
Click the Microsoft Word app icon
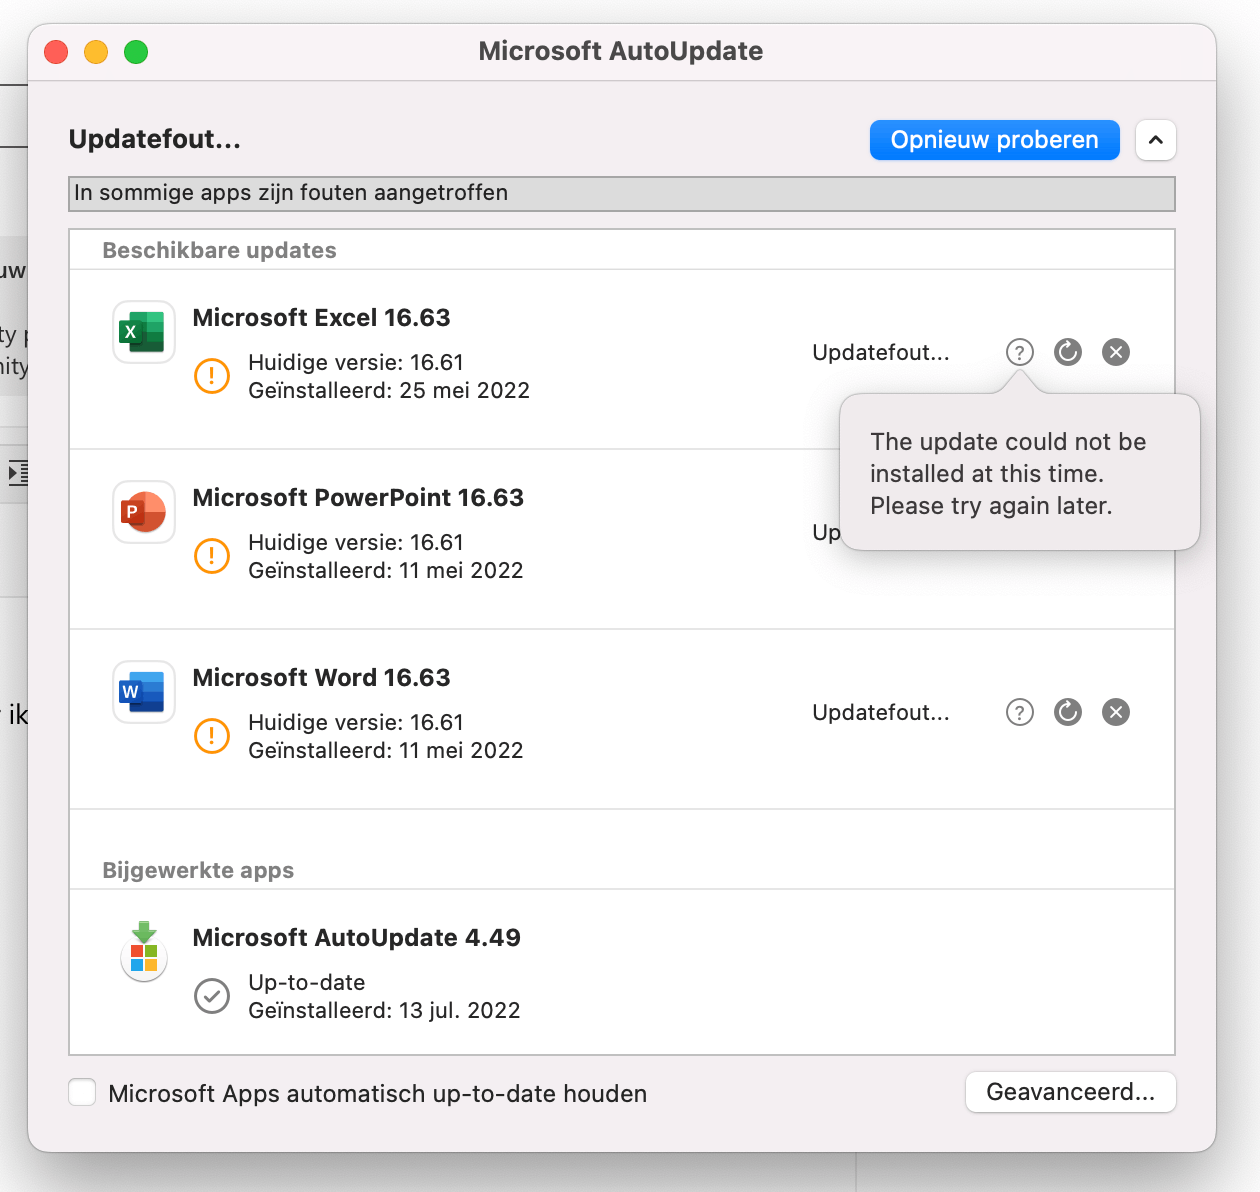coord(144,692)
